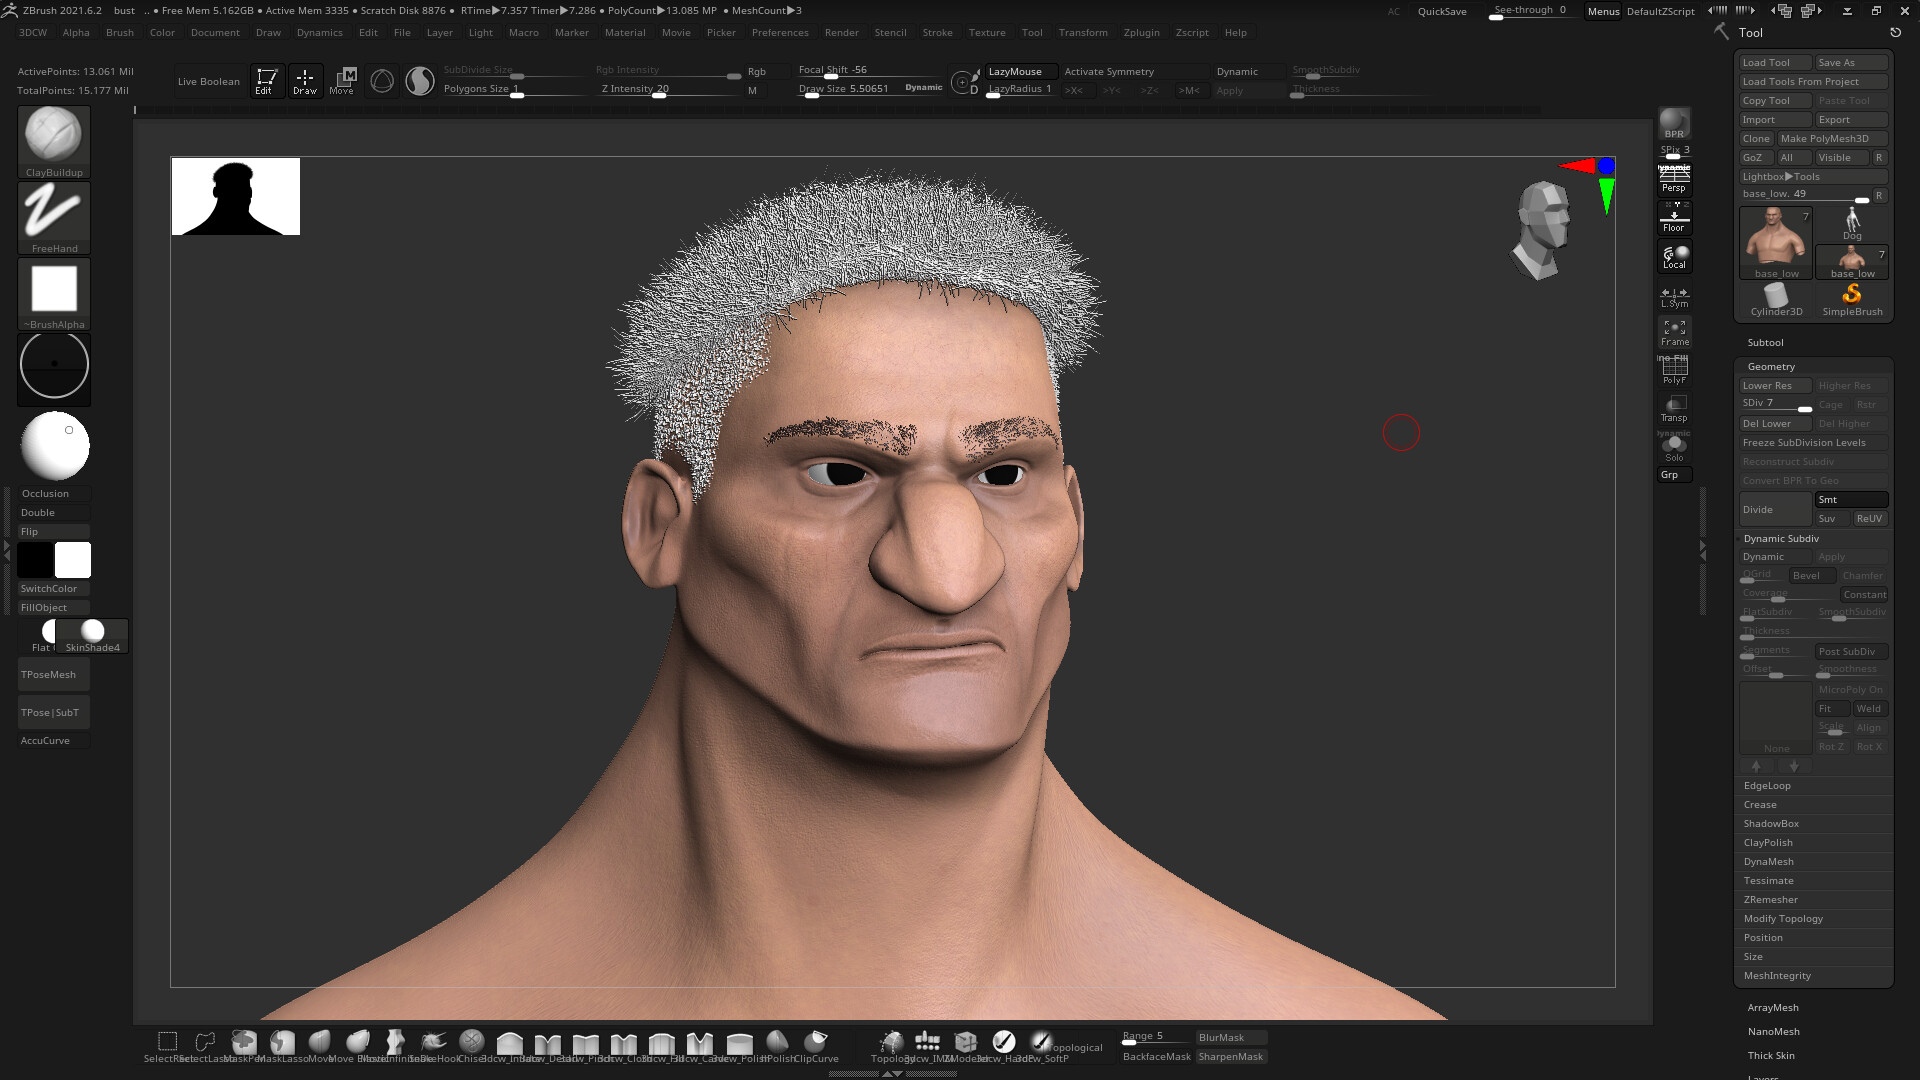Open the FreeHand stroke selector
1920x1080 pixels.
tap(54, 212)
